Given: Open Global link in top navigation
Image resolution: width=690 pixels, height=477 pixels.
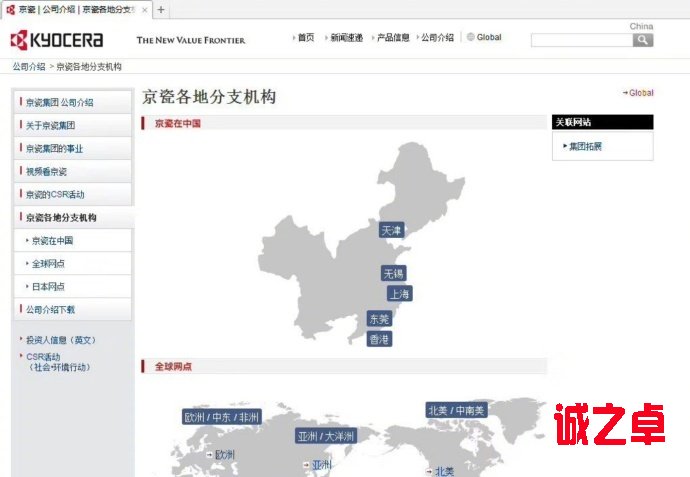Looking at the screenshot, I should point(489,37).
